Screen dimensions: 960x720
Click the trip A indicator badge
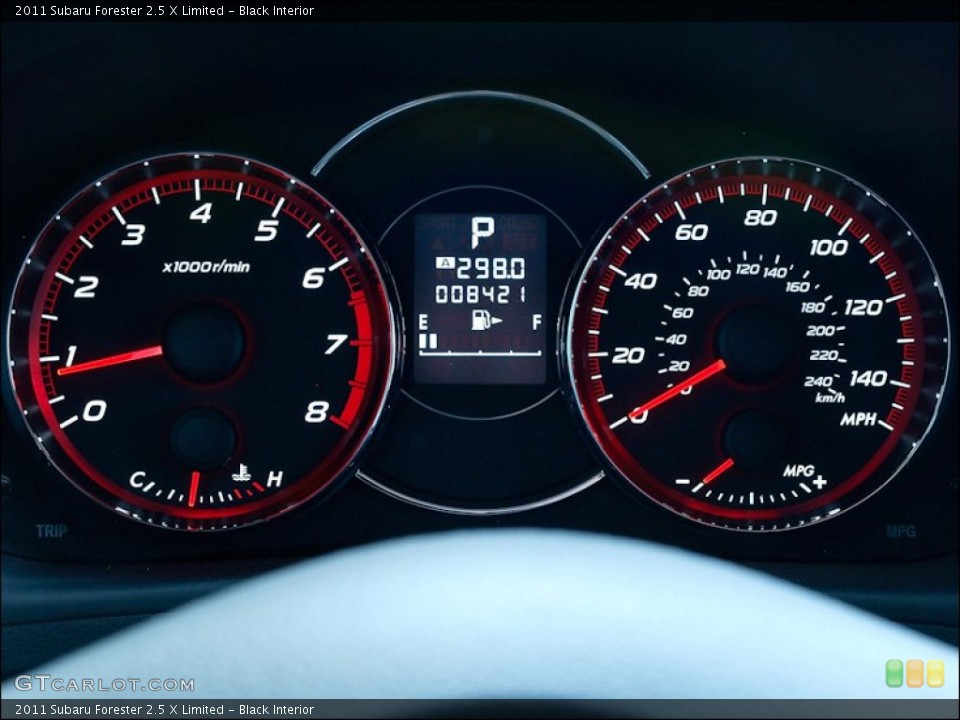coord(445,263)
